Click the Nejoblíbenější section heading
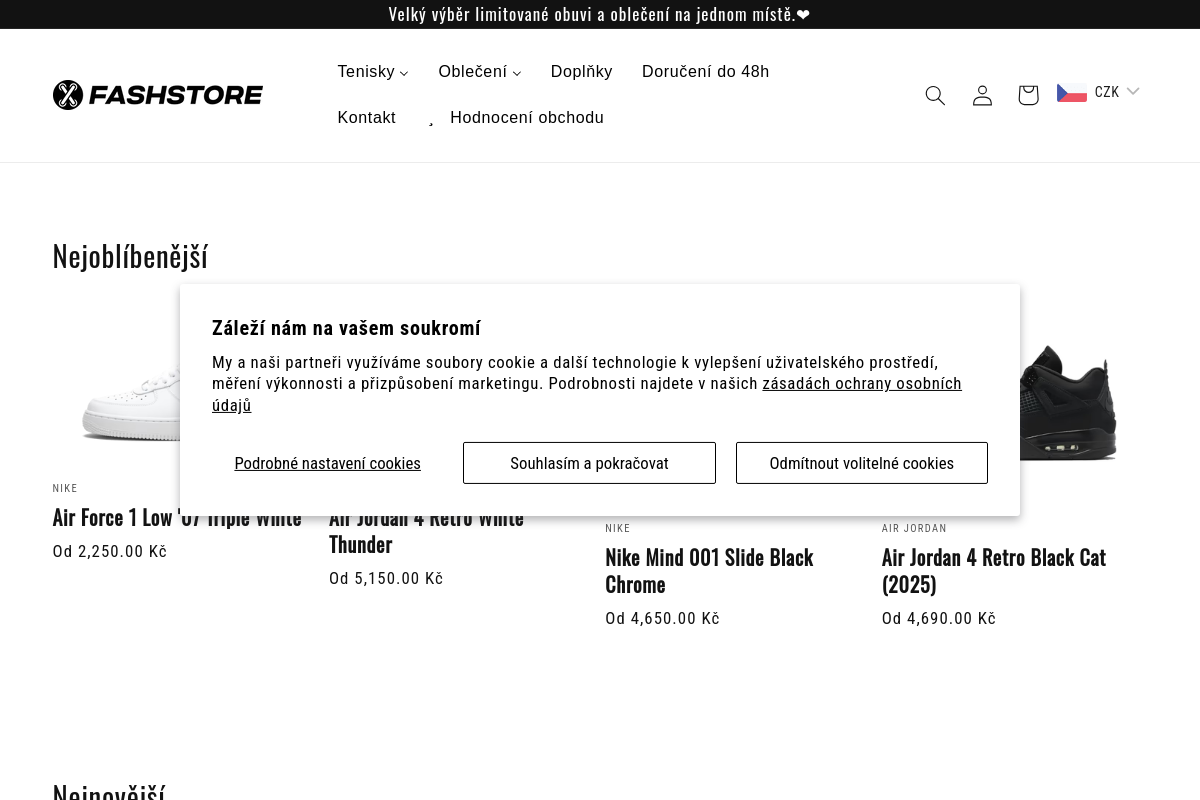This screenshot has height=800, width=1200. pyautogui.click(x=130, y=256)
